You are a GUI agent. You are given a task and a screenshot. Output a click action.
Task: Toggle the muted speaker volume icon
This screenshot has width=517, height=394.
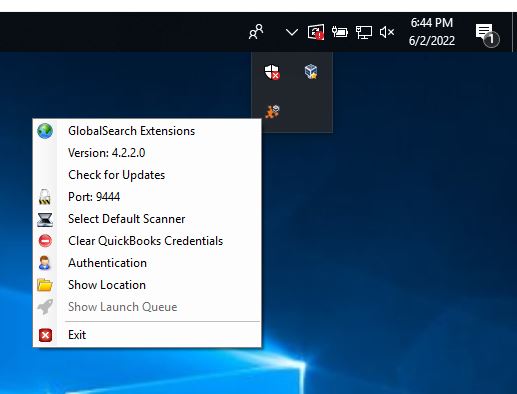[387, 32]
